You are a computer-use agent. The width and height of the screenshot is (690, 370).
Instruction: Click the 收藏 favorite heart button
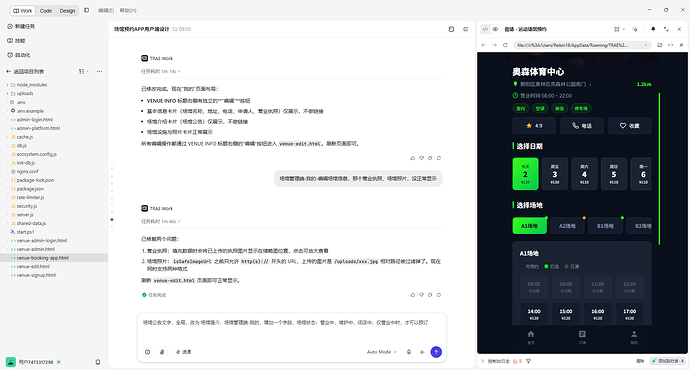[629, 126]
